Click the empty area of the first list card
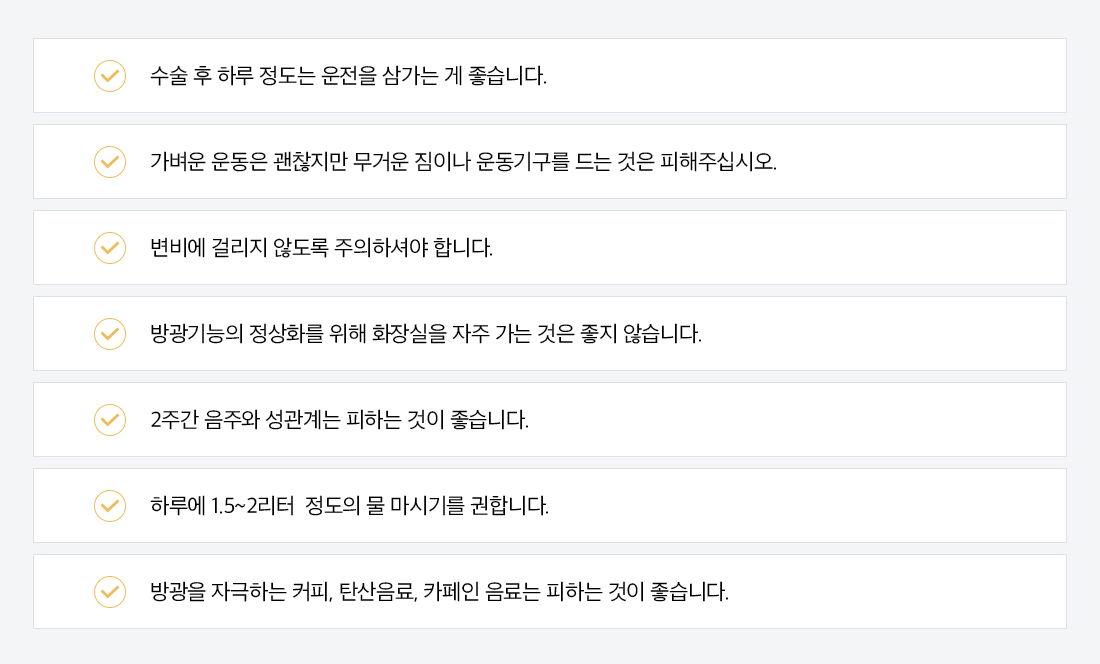 click(807, 76)
